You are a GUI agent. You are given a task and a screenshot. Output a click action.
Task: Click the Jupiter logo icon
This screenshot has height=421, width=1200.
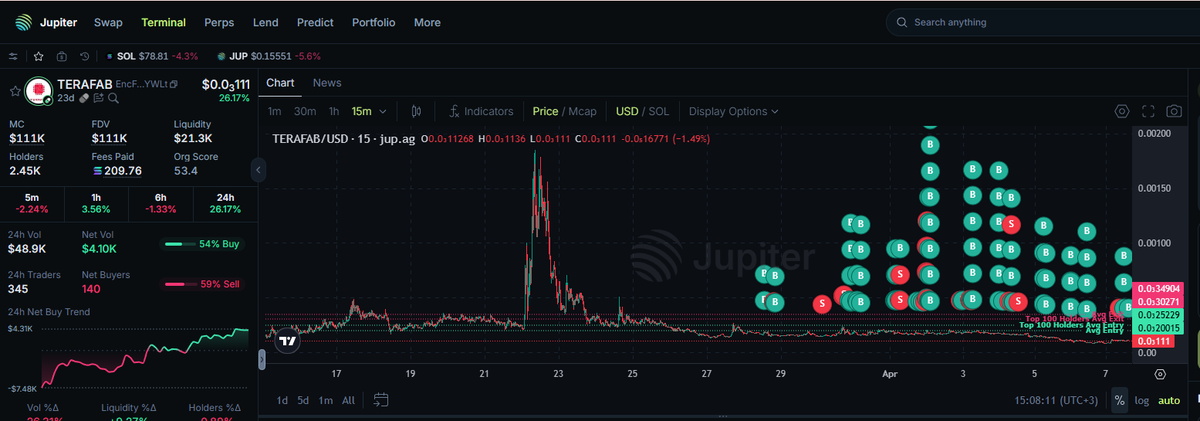[23, 22]
